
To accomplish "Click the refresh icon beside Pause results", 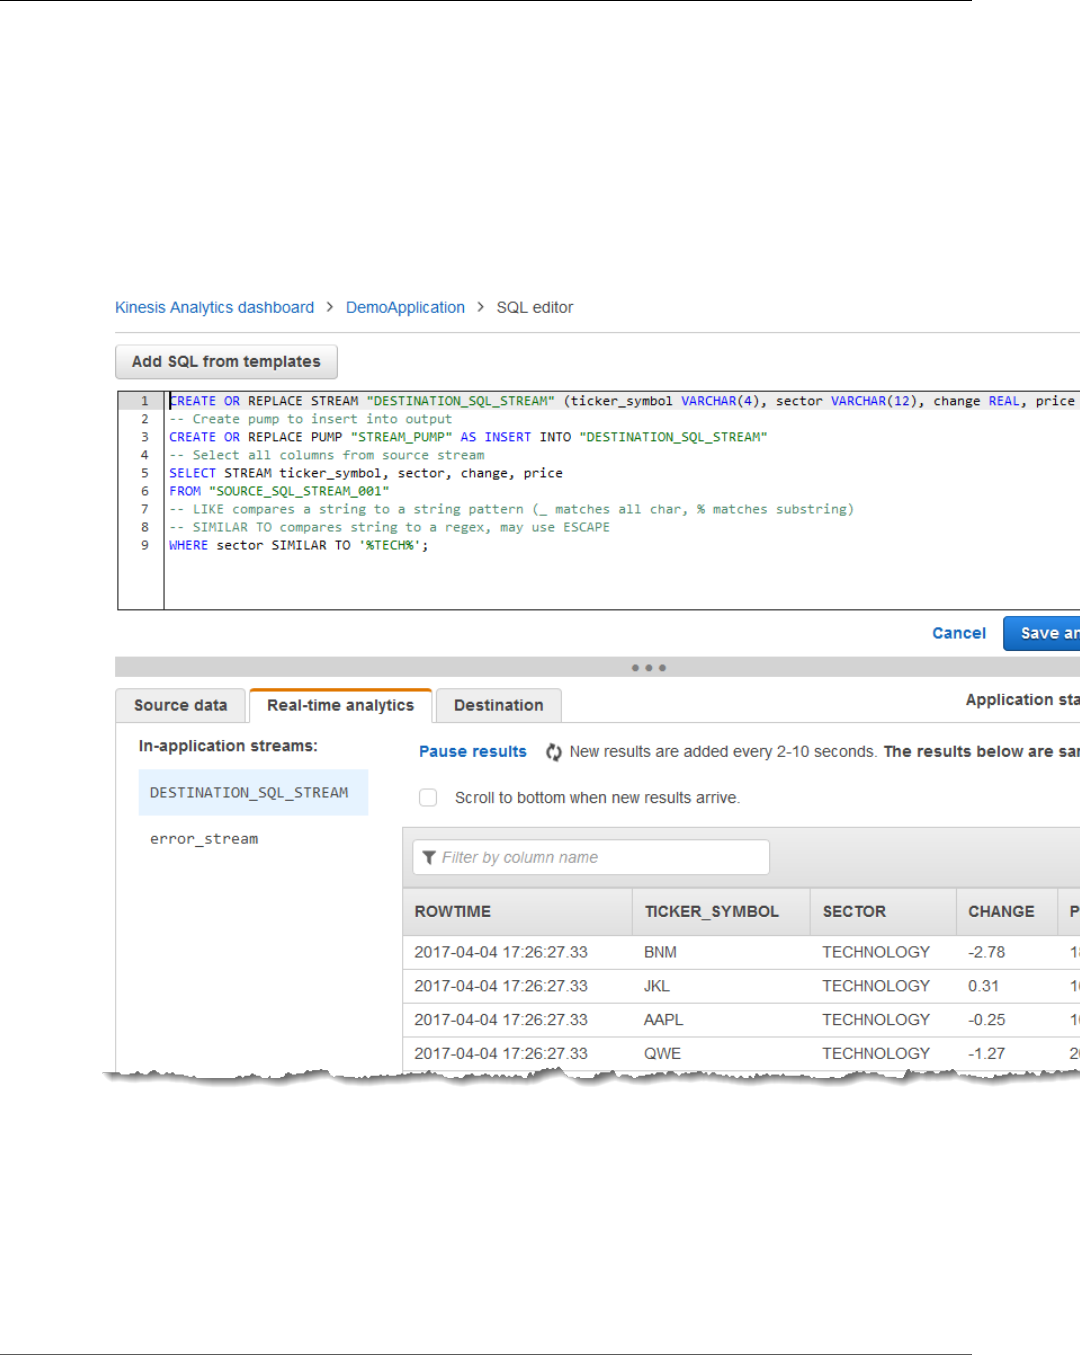I will pos(553,752).
